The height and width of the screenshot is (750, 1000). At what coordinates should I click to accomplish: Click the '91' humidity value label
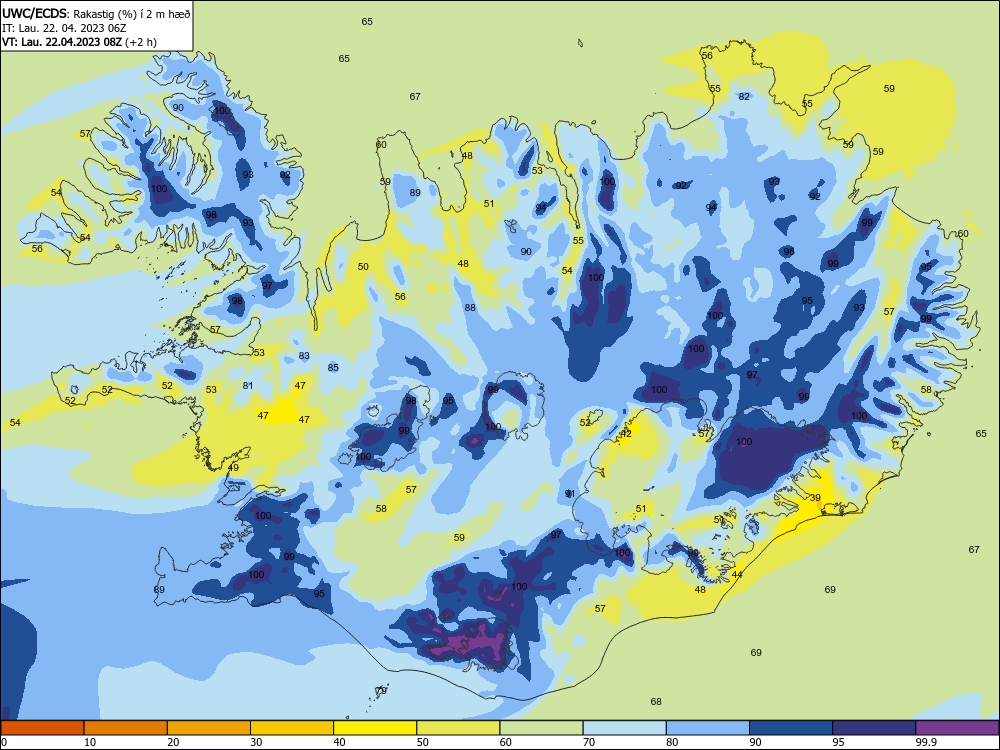point(570,494)
